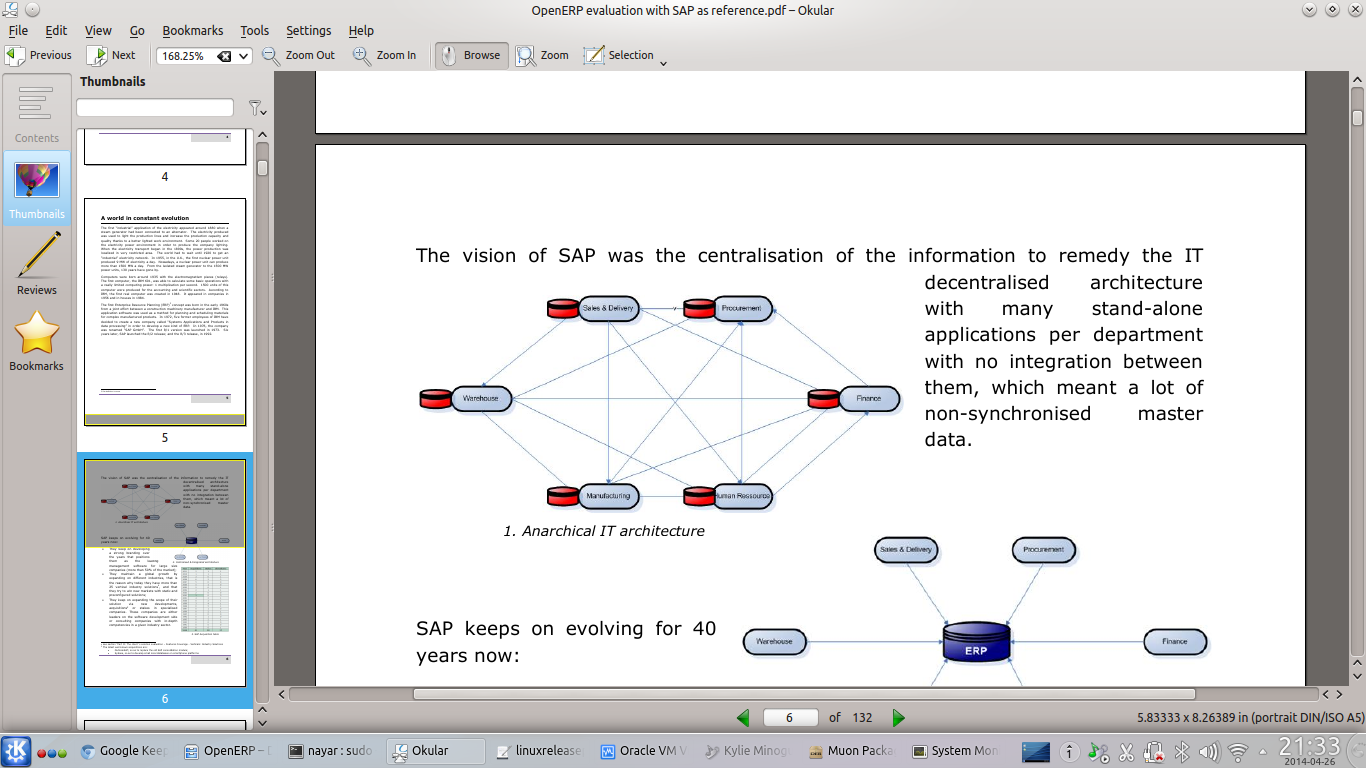Open the View menu
Image resolution: width=1366 pixels, height=768 pixels.
[98, 31]
